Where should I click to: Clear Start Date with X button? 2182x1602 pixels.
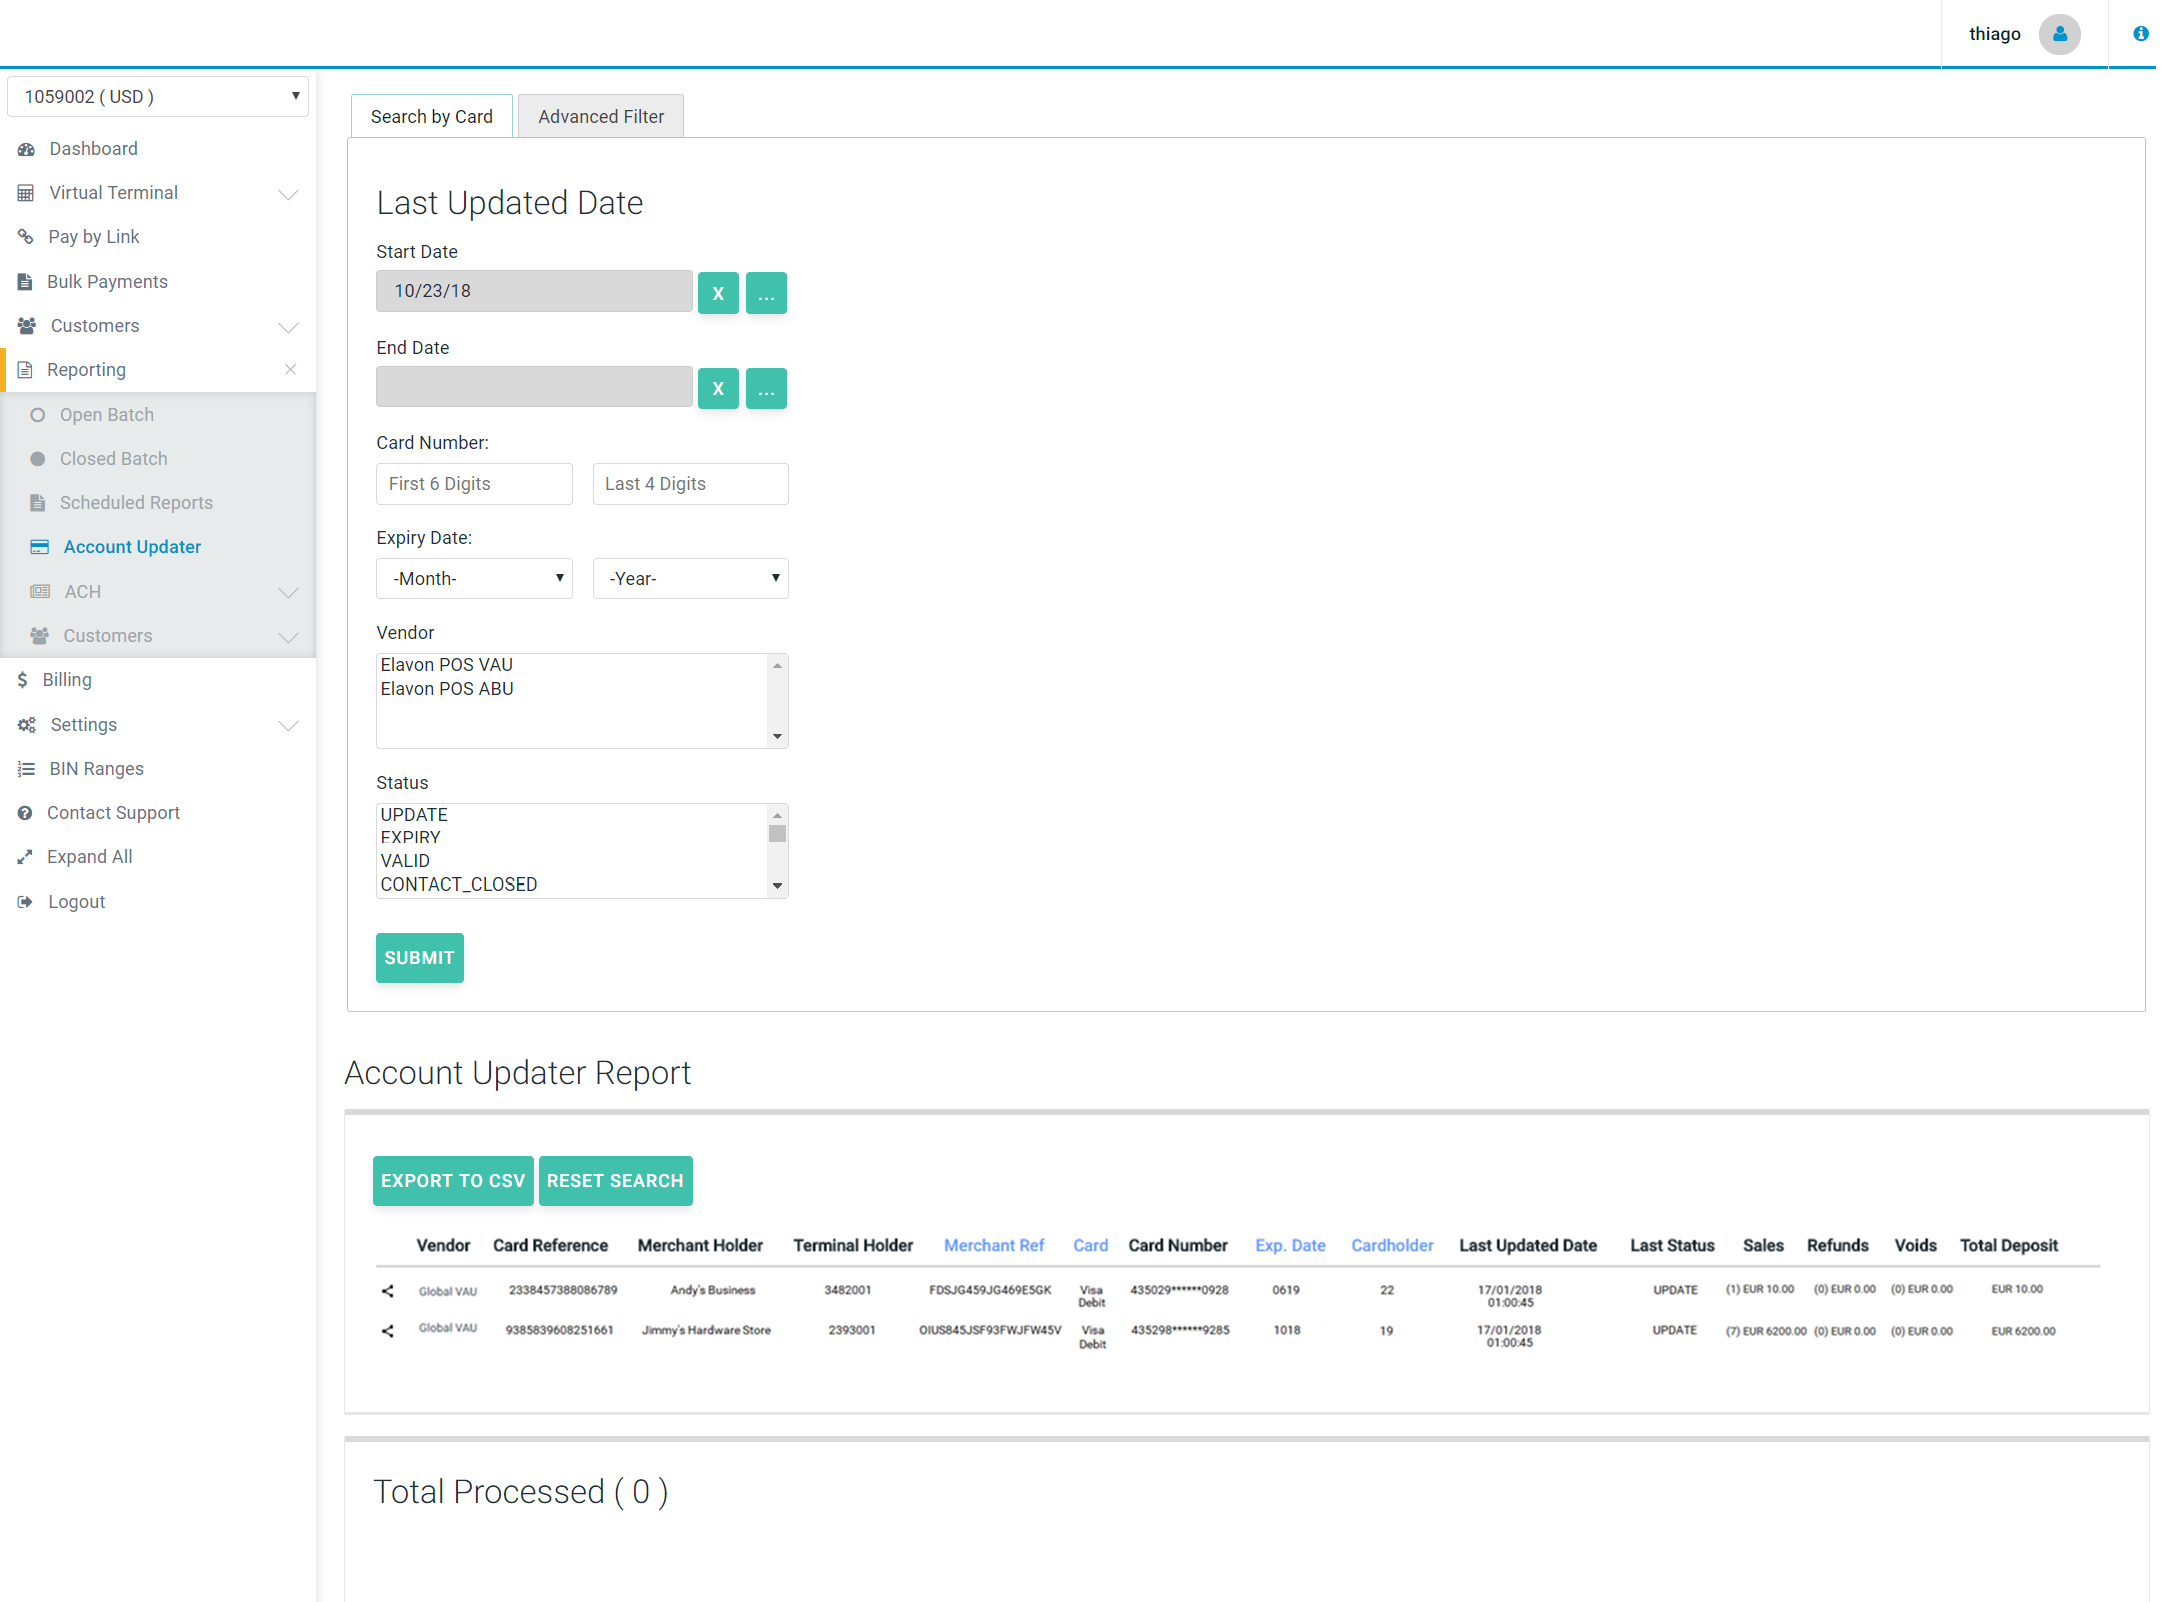tap(717, 293)
